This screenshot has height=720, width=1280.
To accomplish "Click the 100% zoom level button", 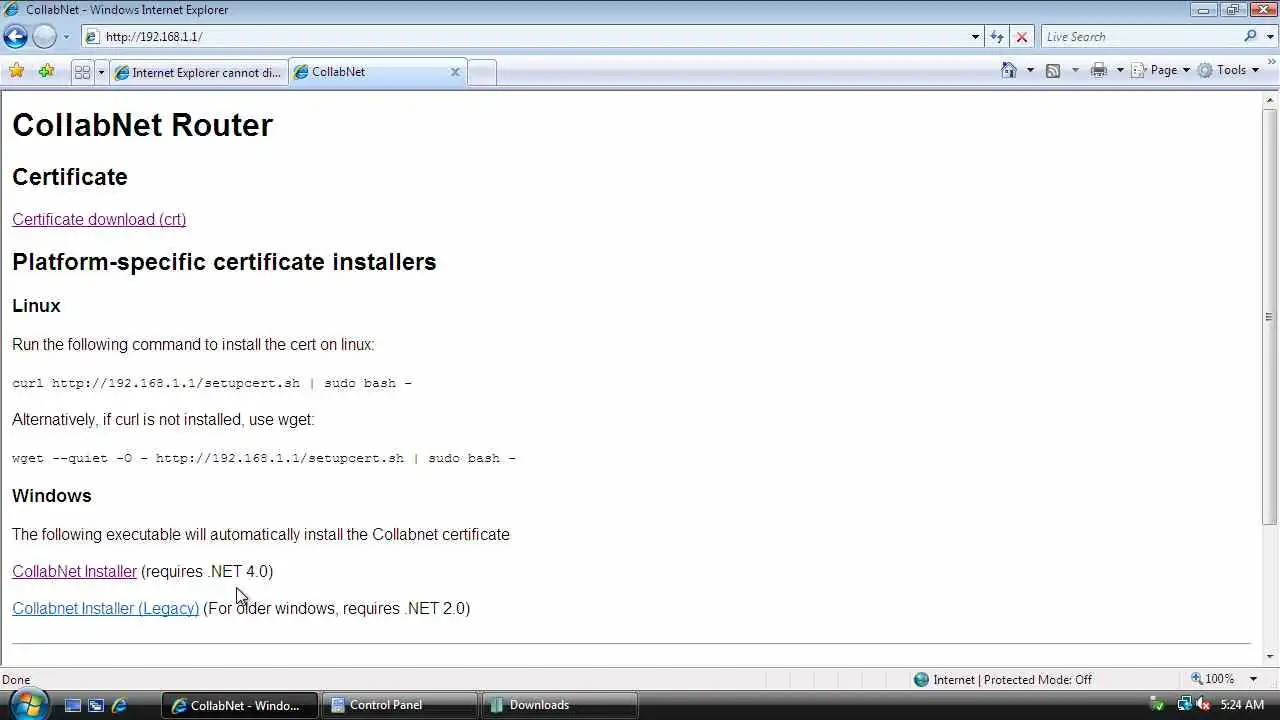I will click(1211, 679).
